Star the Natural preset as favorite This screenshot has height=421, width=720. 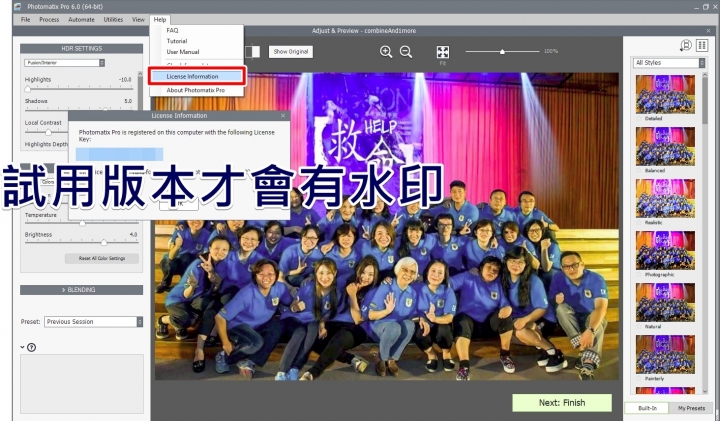[639, 327]
